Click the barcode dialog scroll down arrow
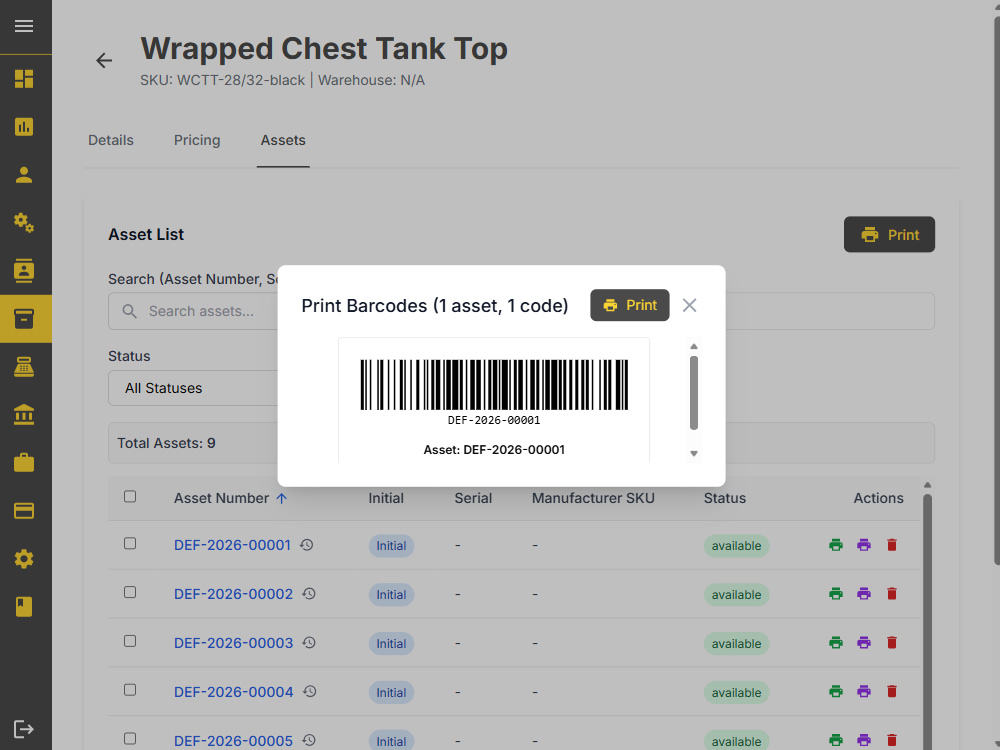Screen dimensions: 1000x750 tap(694, 453)
